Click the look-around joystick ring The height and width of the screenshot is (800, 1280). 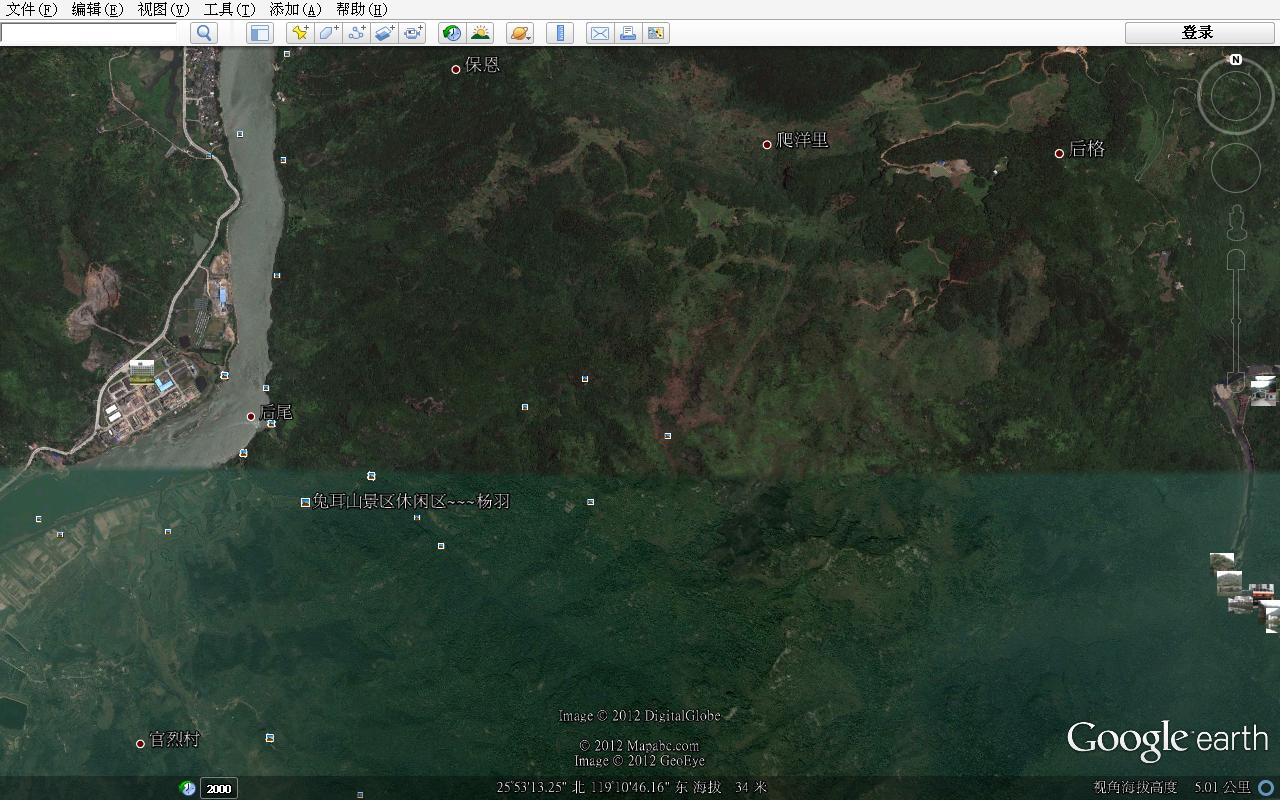click(1236, 97)
